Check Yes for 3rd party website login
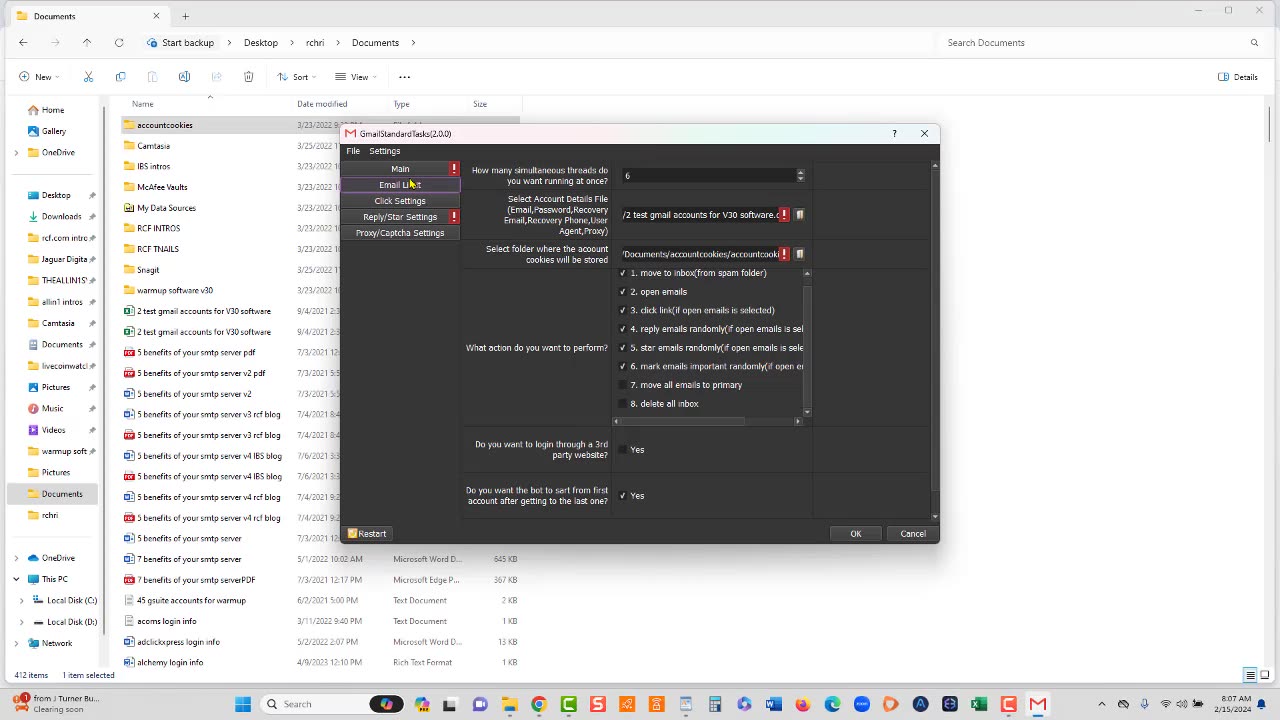Screen dimensions: 1280x720 623,450
